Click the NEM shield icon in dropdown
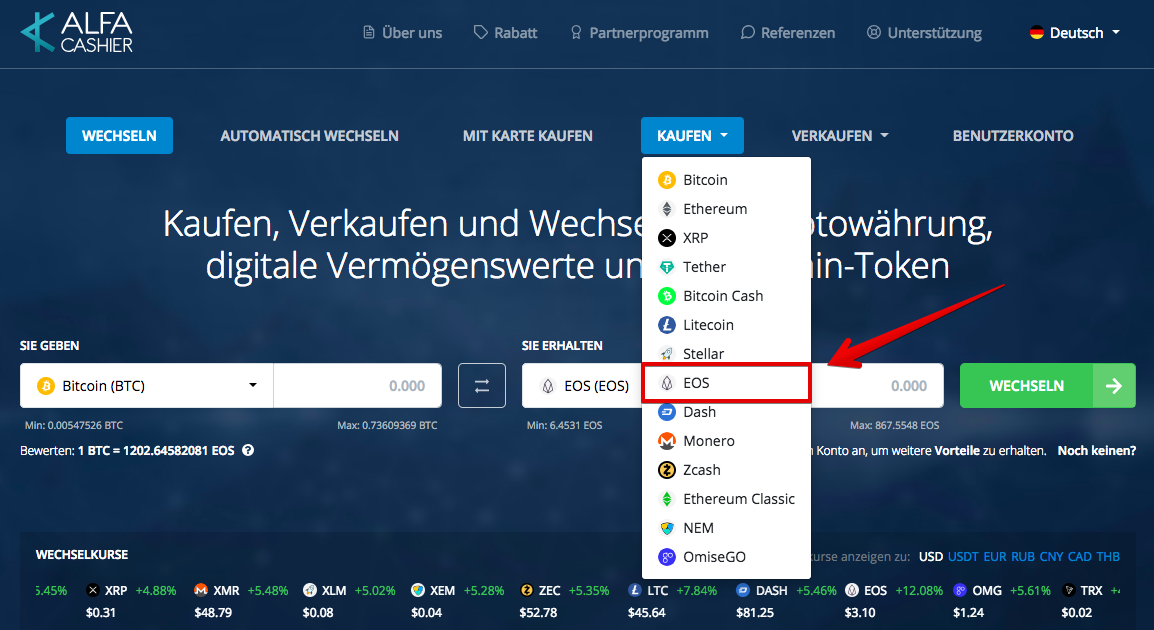 pyautogui.click(x=667, y=528)
